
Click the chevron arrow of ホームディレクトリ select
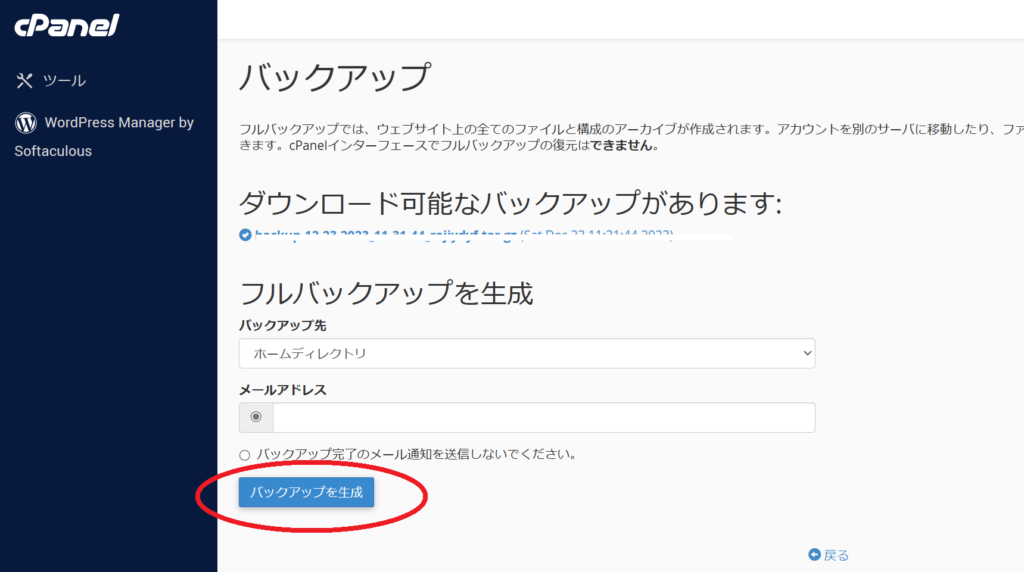(807, 353)
